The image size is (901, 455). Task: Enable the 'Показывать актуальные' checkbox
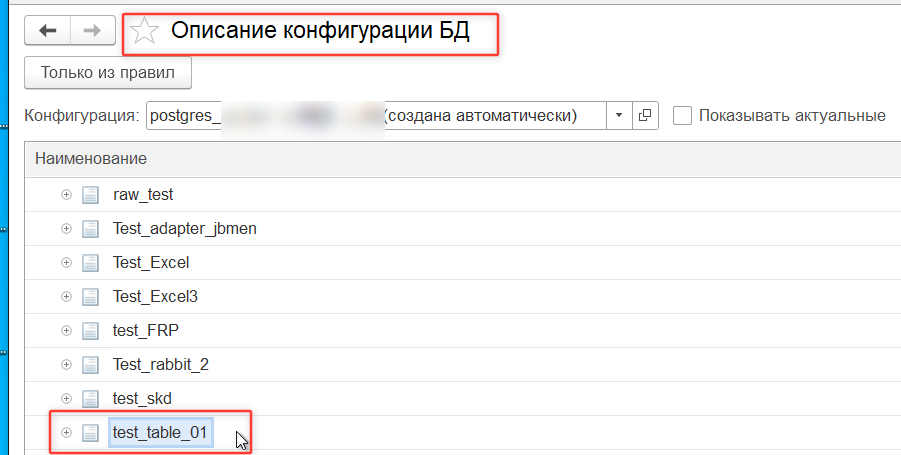click(683, 116)
